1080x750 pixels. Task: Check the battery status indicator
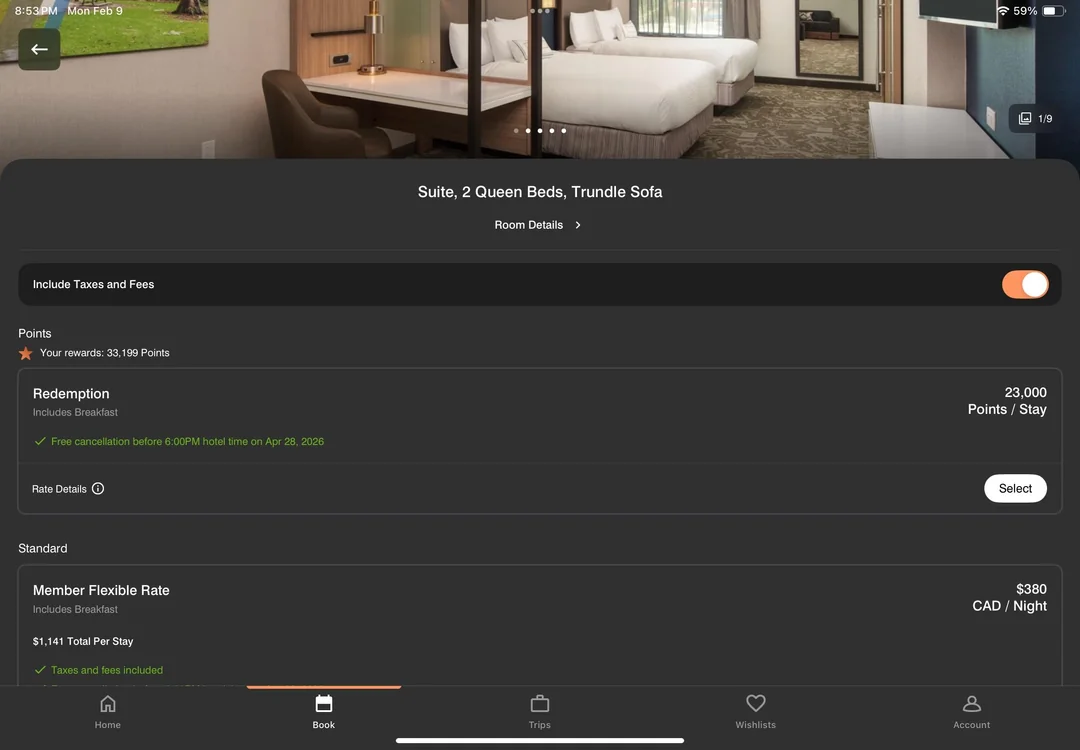[x=1053, y=11]
